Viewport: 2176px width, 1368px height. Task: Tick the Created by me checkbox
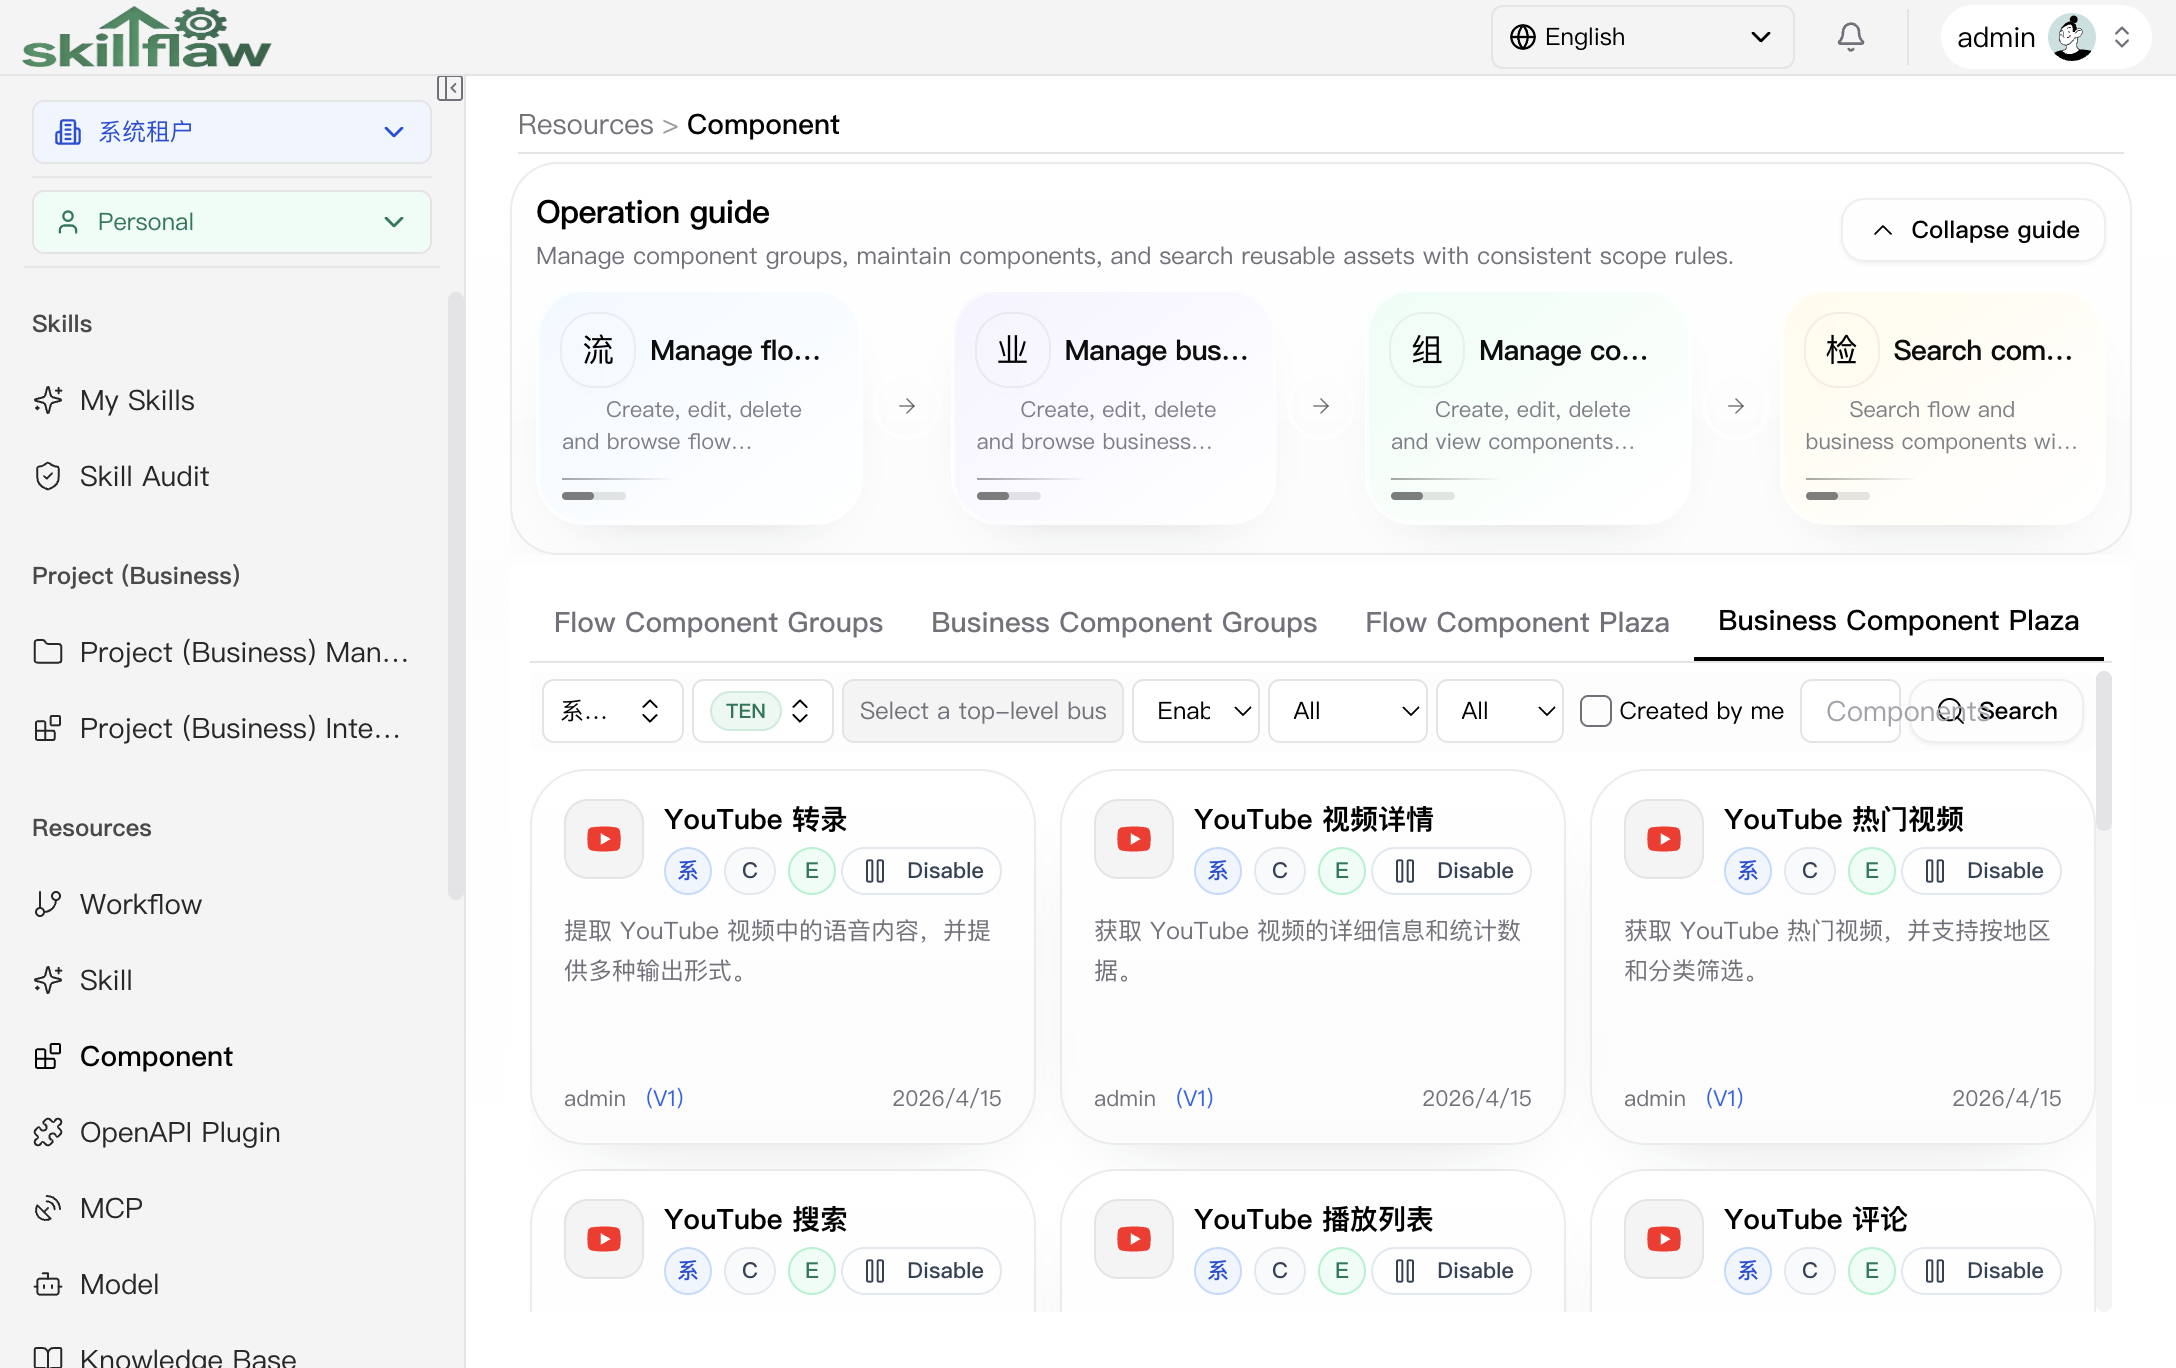point(1596,711)
